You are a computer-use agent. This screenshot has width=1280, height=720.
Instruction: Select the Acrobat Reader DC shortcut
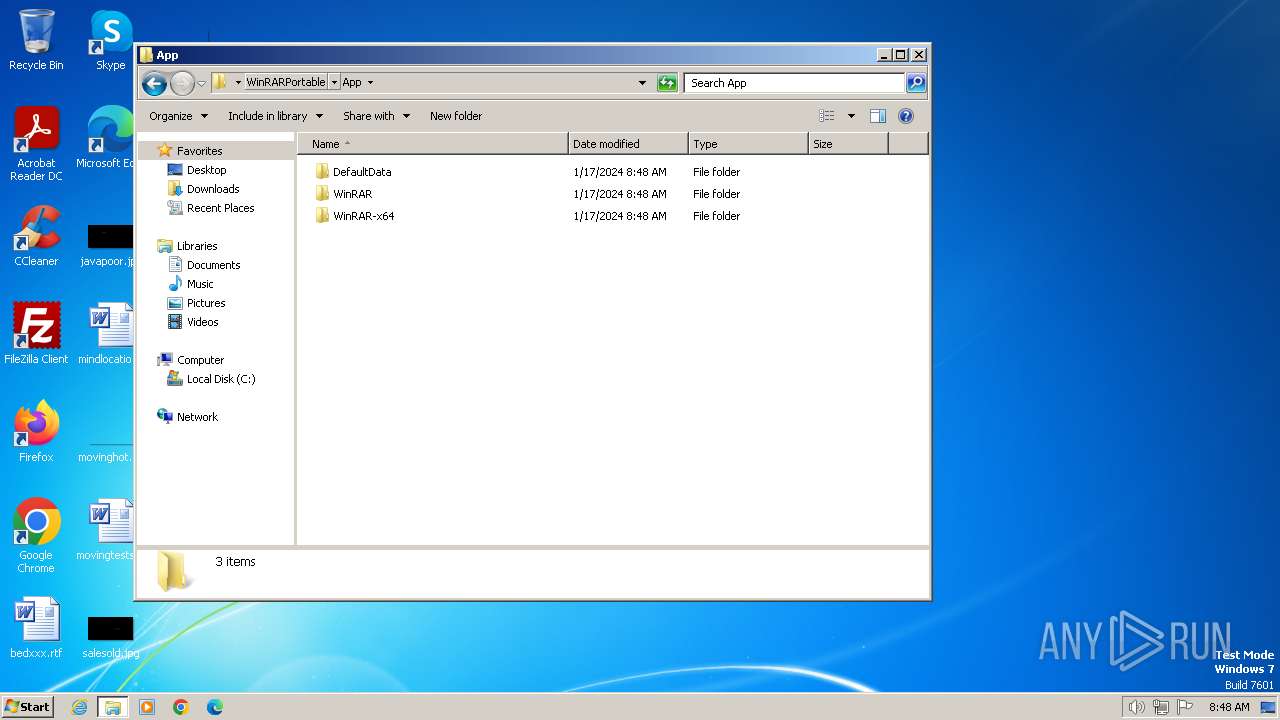(x=36, y=145)
